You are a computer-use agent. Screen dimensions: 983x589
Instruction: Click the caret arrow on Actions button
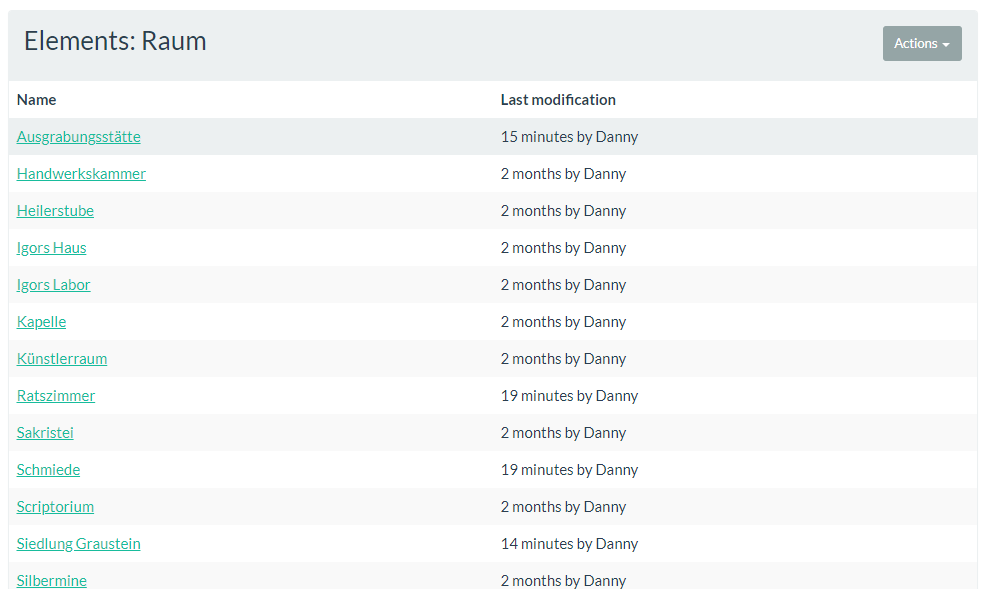pyautogui.click(x=946, y=44)
